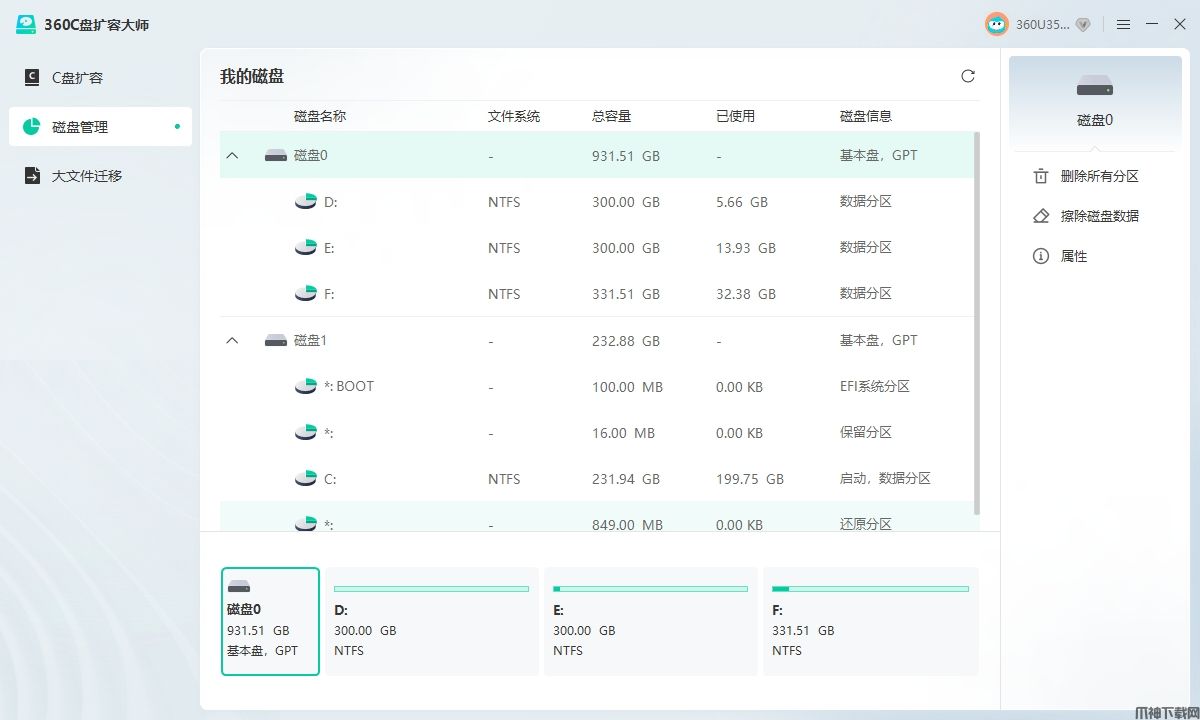This screenshot has height=720, width=1200.
Task: Click the trash icon for 删除所有分区
Action: click(1041, 176)
